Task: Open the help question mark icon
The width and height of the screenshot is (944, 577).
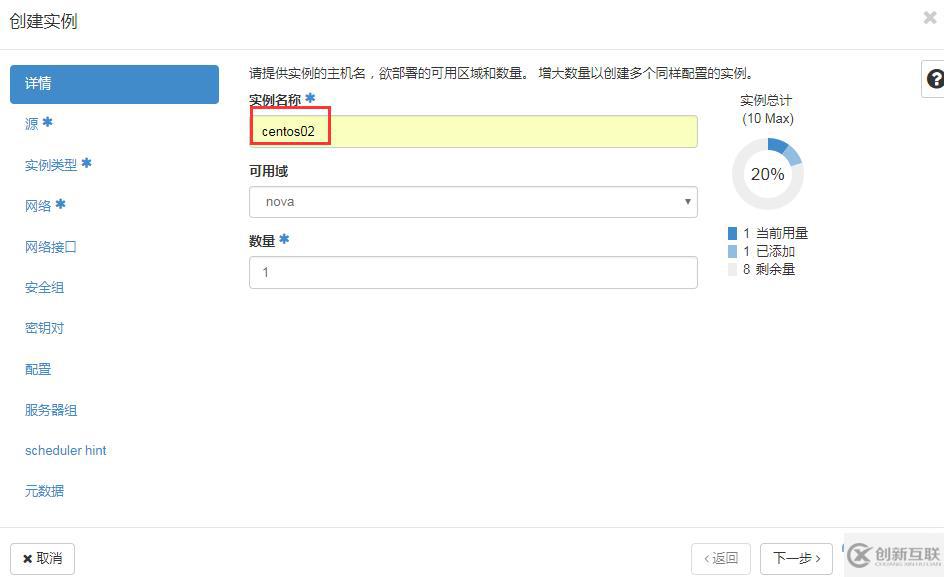Action: coord(934,79)
